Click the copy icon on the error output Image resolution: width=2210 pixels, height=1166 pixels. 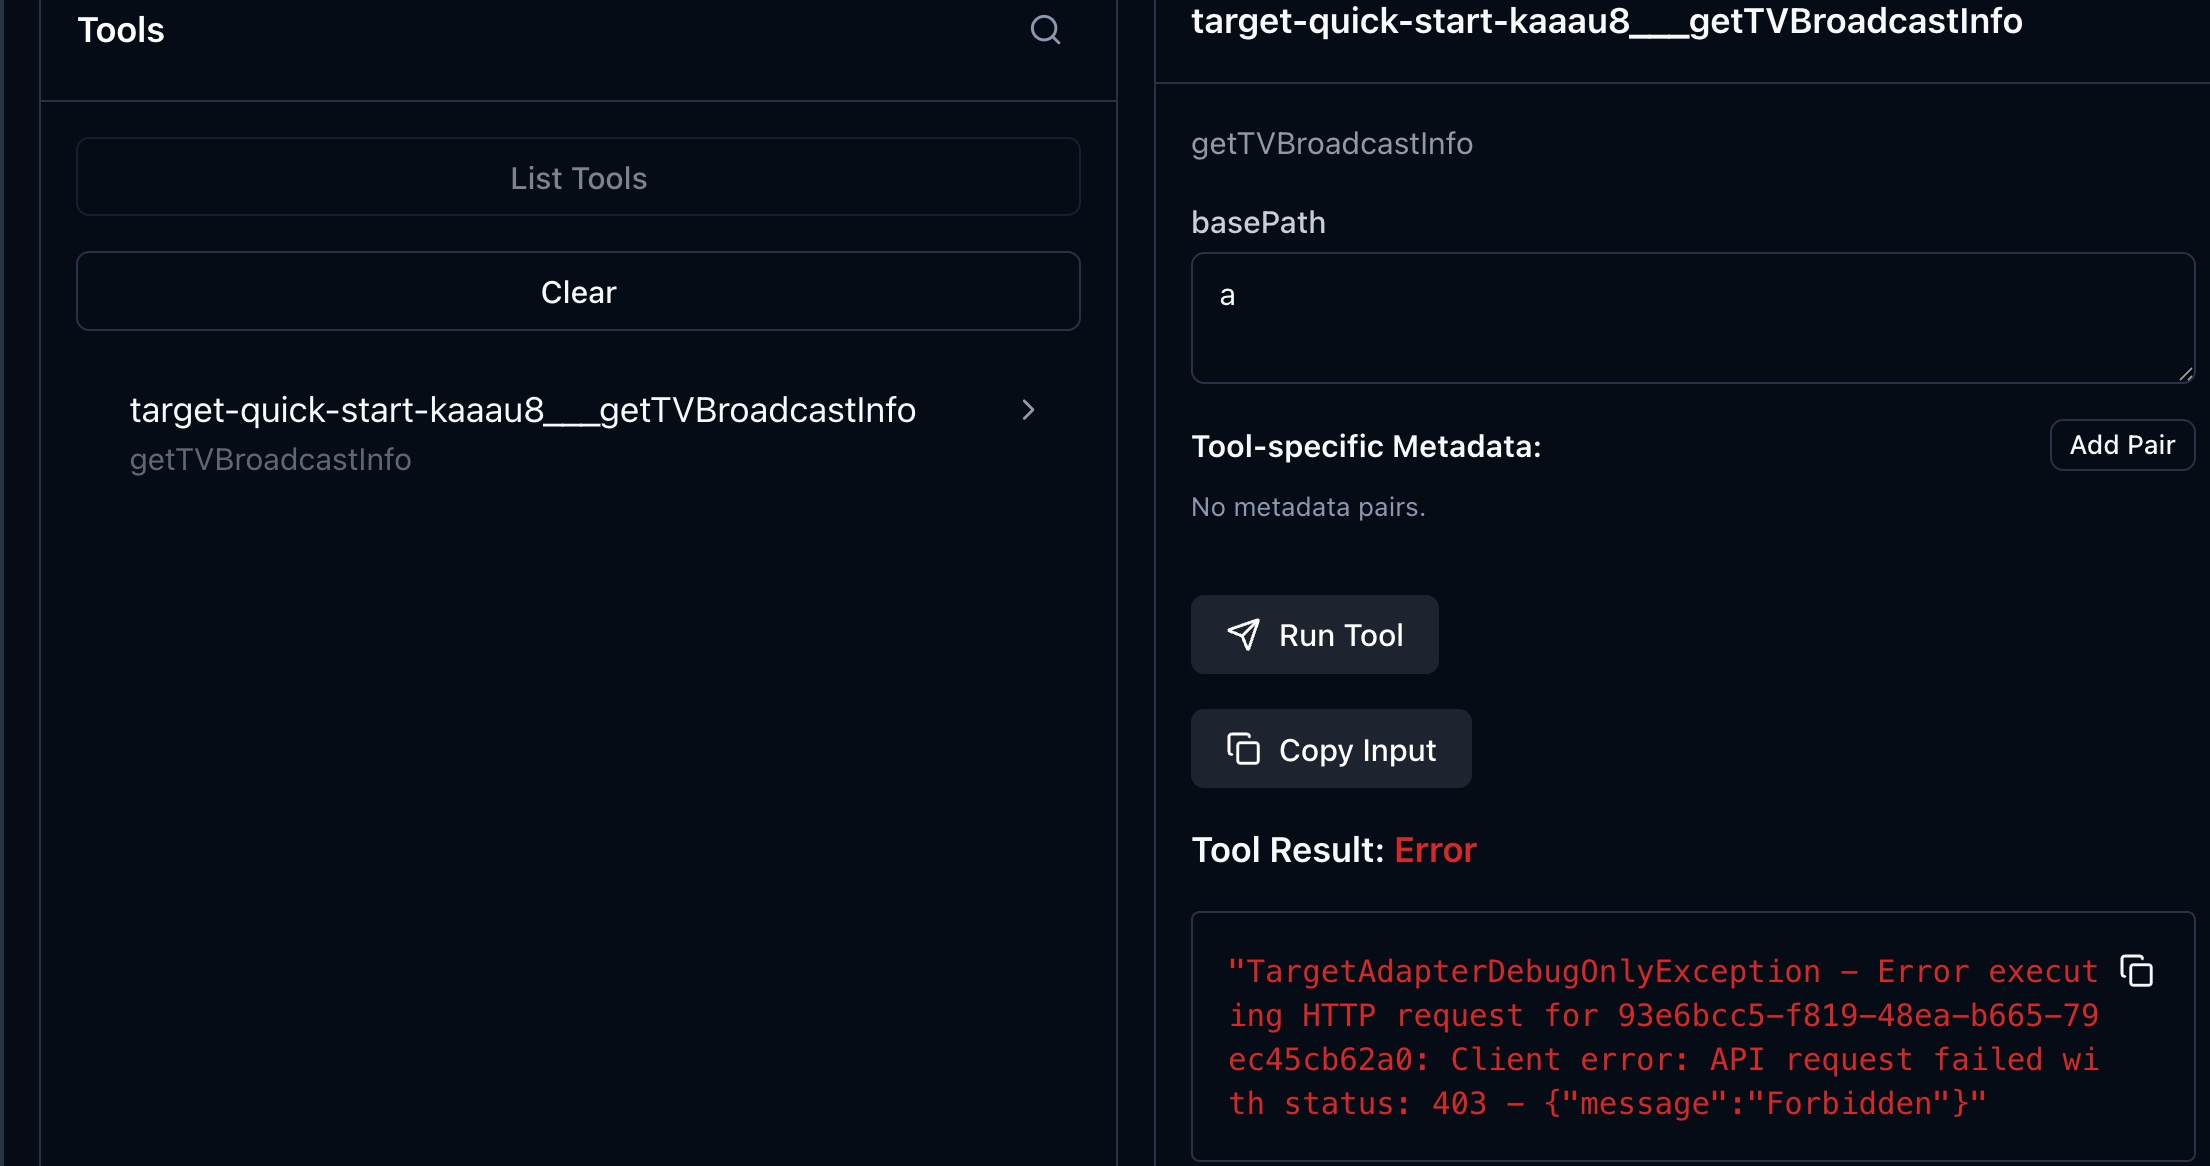point(2138,972)
